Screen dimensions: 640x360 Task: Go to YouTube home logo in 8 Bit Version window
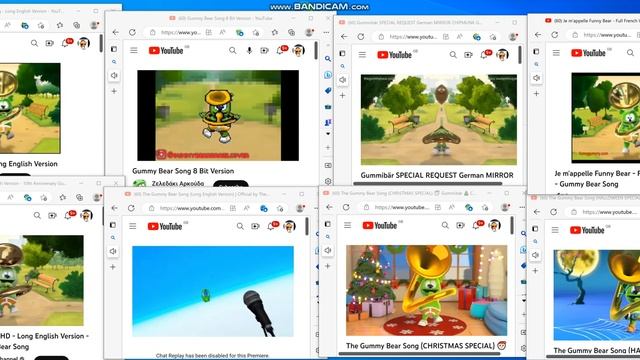point(166,51)
